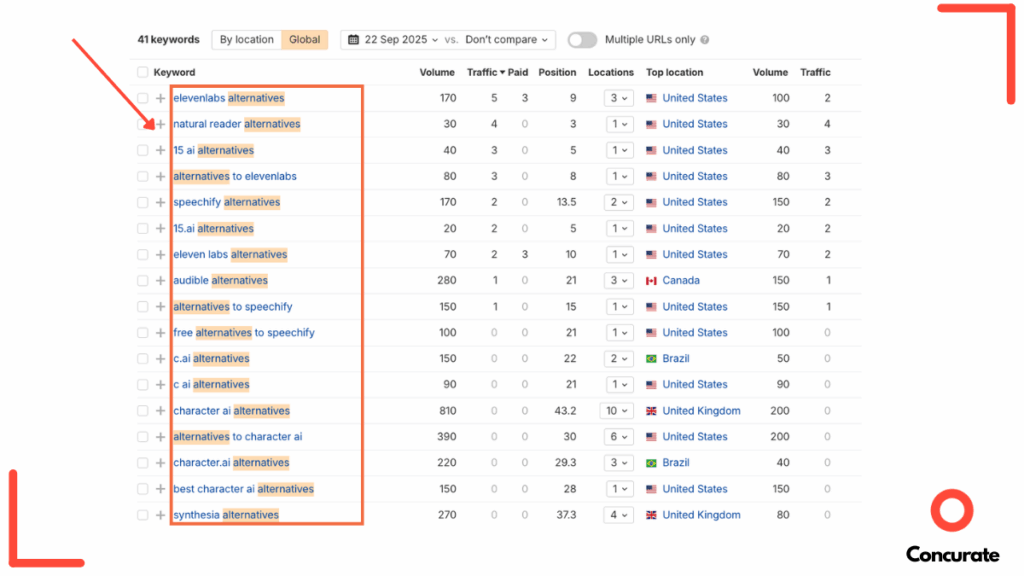Click plus icon beside best character ai alternatives
Screen dimensions: 1024x576
pyautogui.click(x=160, y=489)
